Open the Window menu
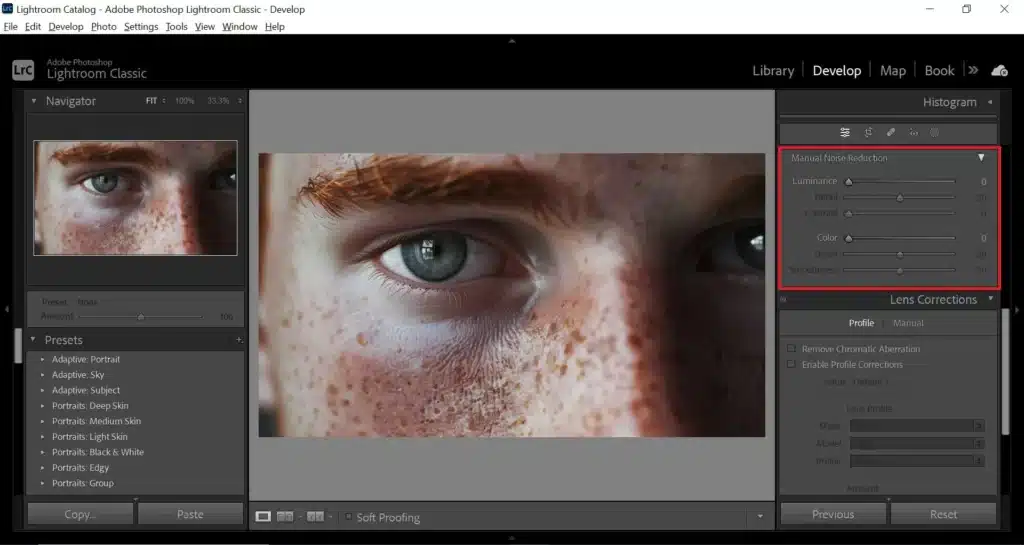The height and width of the screenshot is (545, 1024). coord(240,27)
